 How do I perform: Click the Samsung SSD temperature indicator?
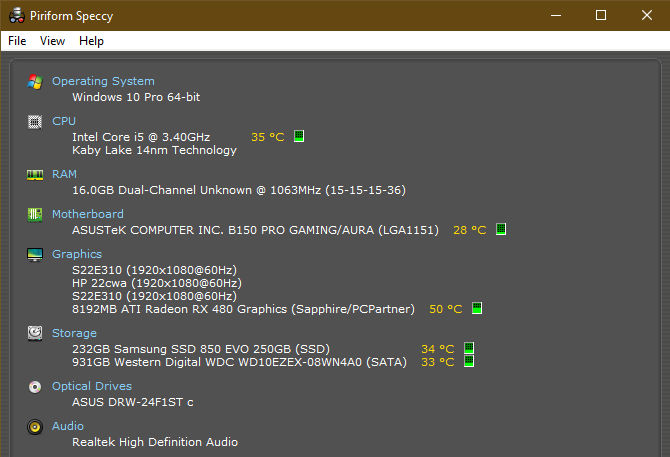point(469,348)
